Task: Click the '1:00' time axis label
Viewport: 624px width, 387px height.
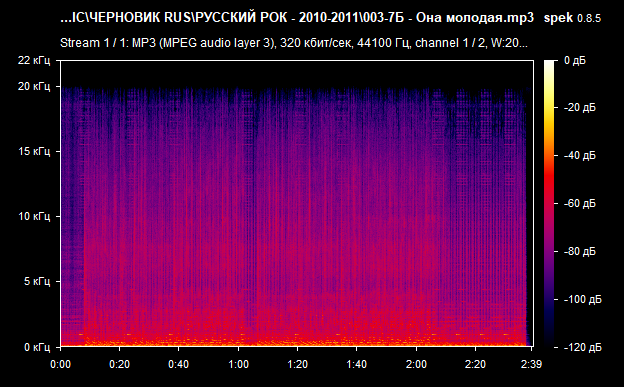Action: tap(238, 364)
